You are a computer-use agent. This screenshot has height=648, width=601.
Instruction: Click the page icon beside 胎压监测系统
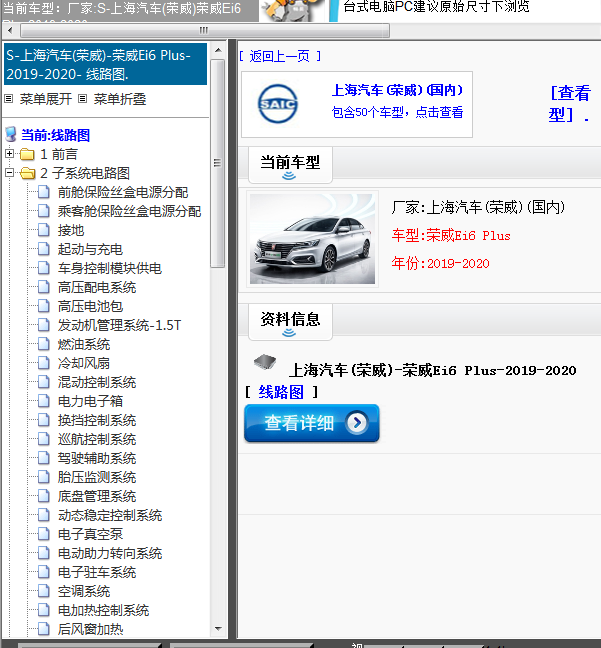click(44, 477)
